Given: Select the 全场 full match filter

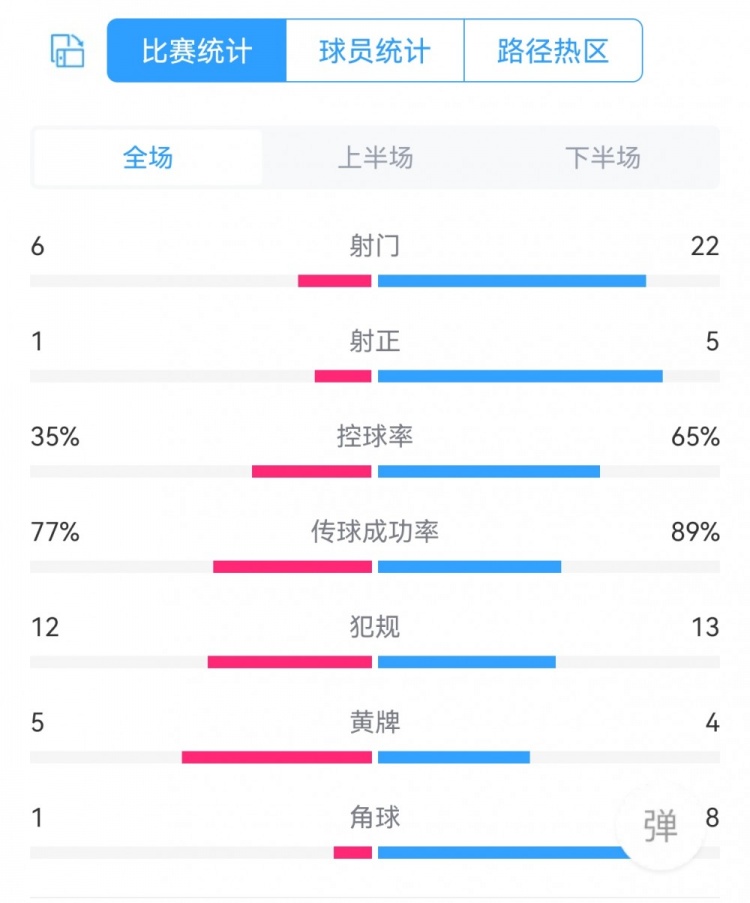Looking at the screenshot, I should coord(148,158).
